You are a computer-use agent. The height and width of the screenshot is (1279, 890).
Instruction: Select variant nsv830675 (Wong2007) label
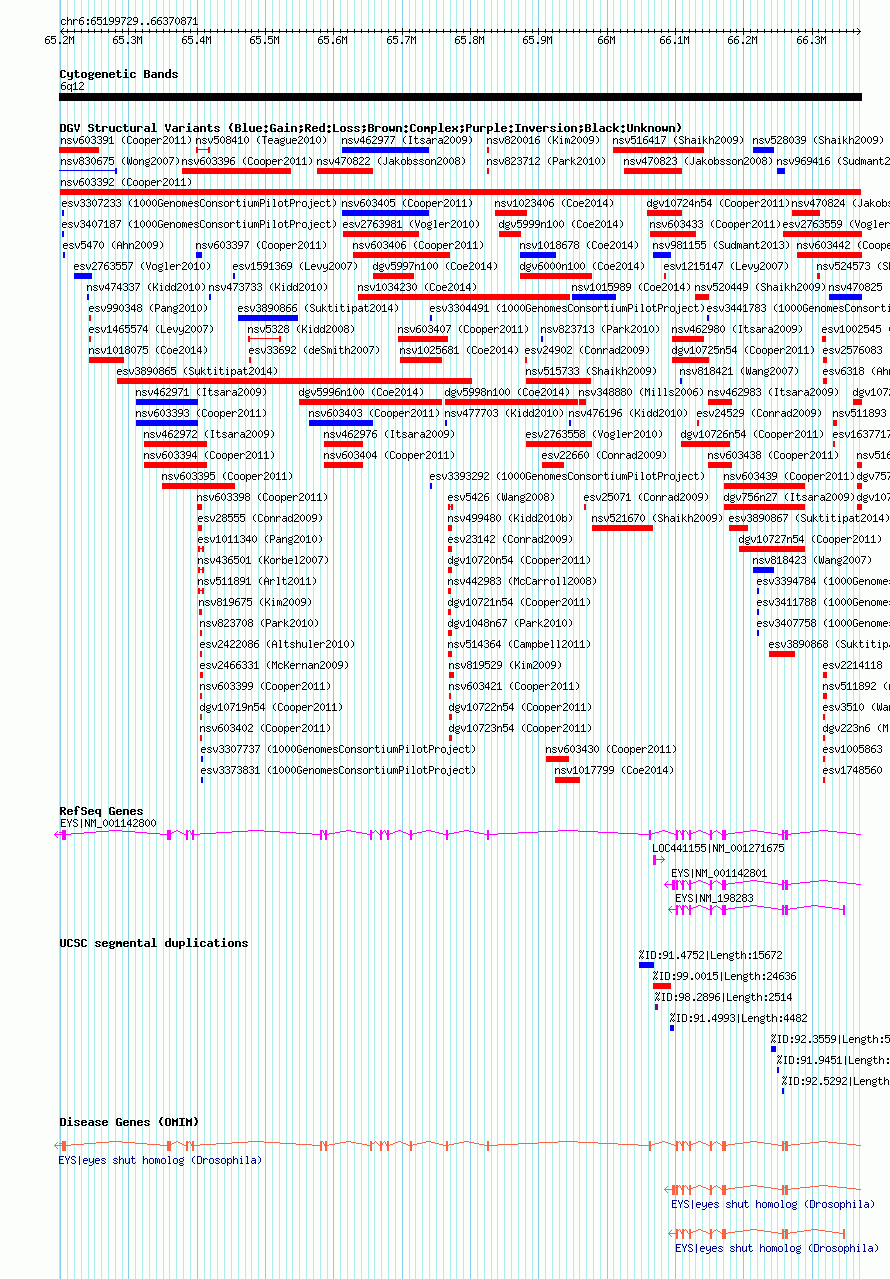(x=120, y=161)
